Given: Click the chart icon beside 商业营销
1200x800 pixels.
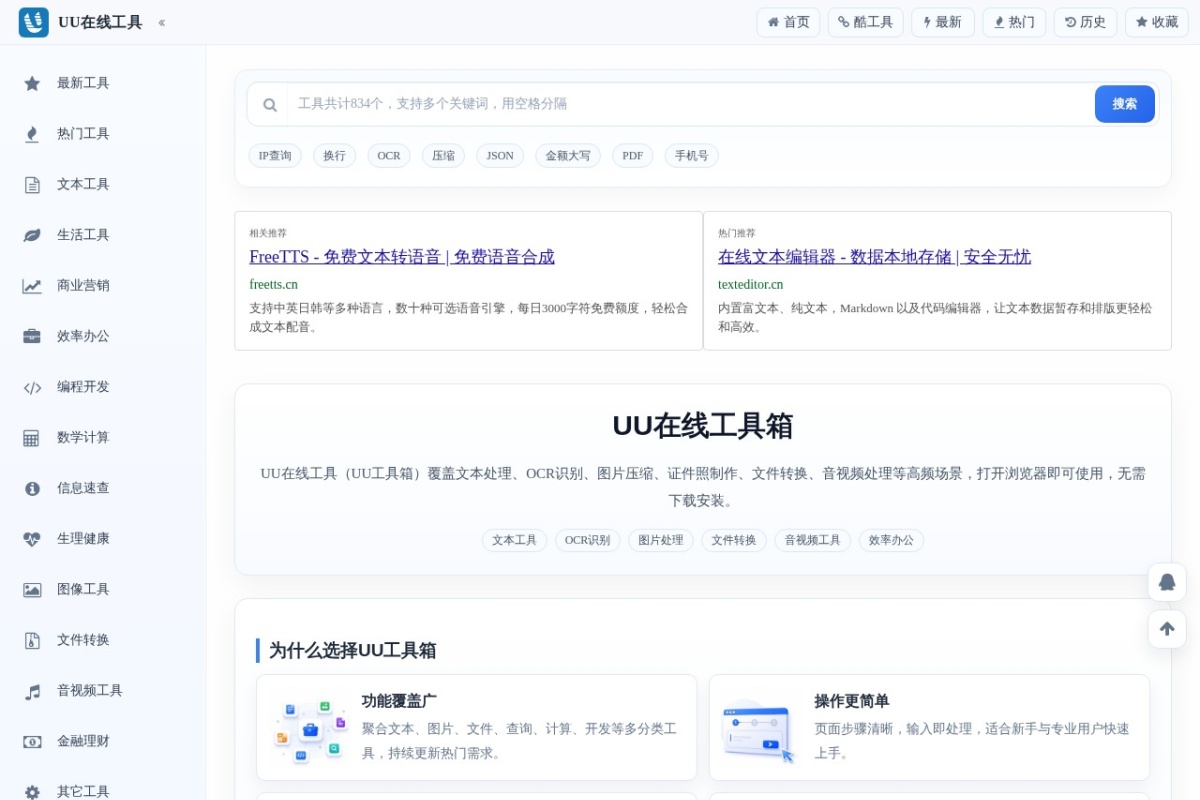Looking at the screenshot, I should [x=32, y=286].
